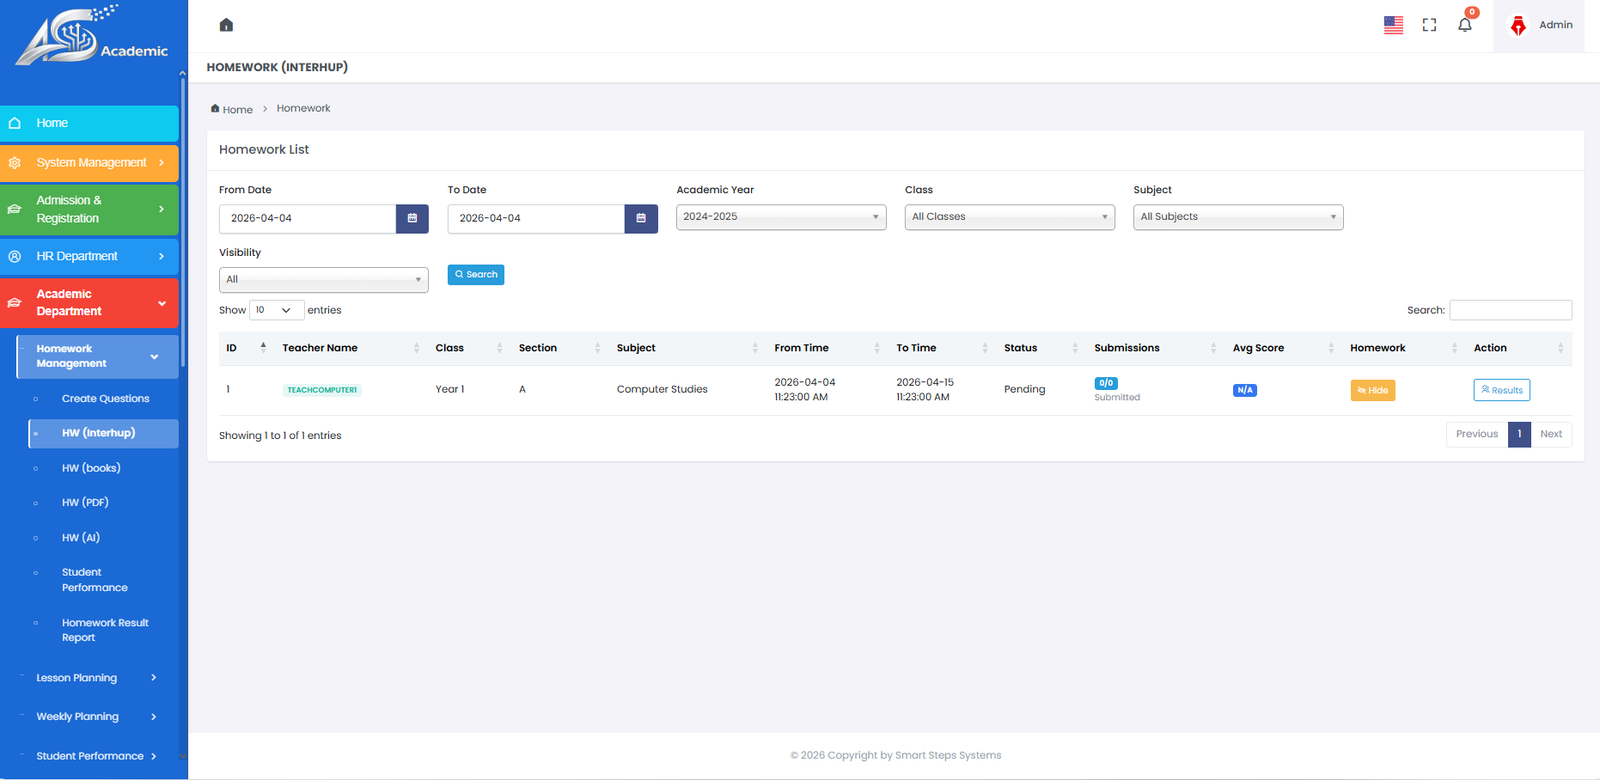Change language via US flag icon

tap(1393, 25)
